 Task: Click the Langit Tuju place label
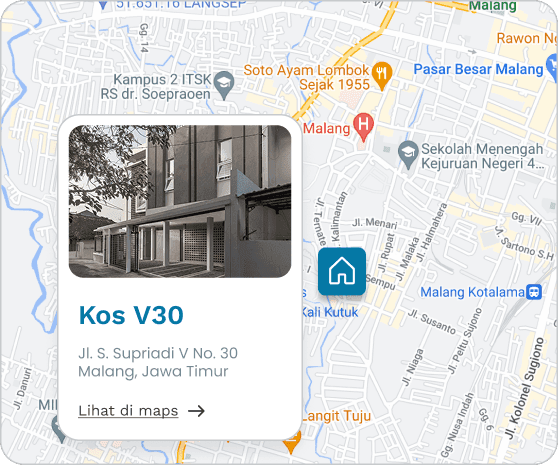[337, 416]
